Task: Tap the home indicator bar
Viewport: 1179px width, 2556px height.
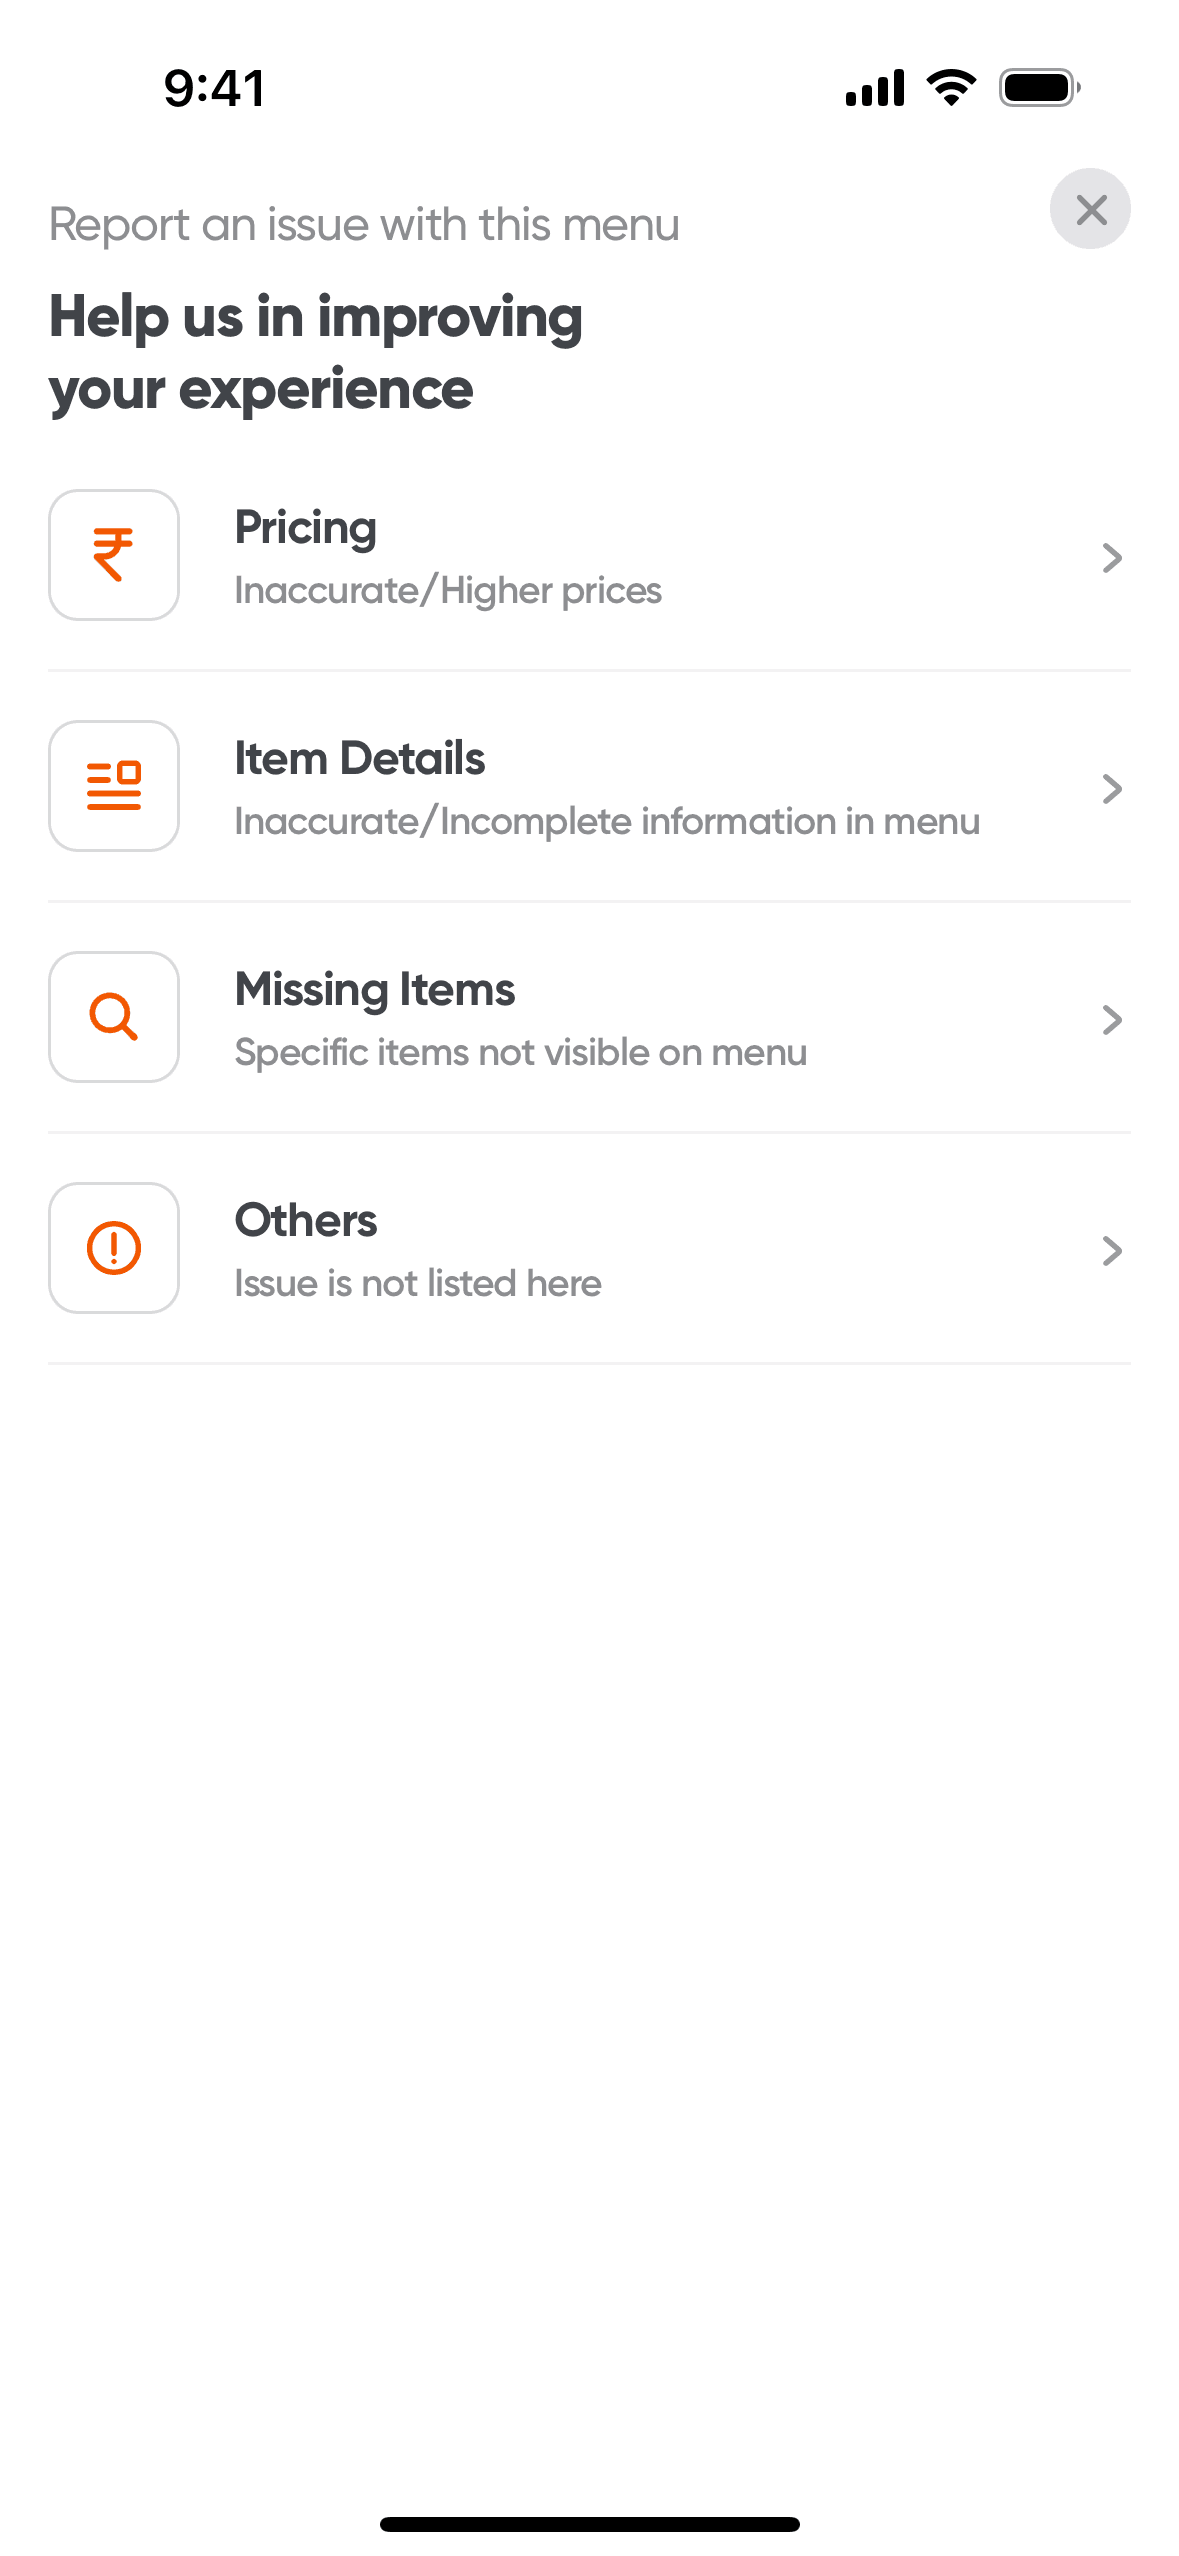Action: pyautogui.click(x=589, y=2524)
